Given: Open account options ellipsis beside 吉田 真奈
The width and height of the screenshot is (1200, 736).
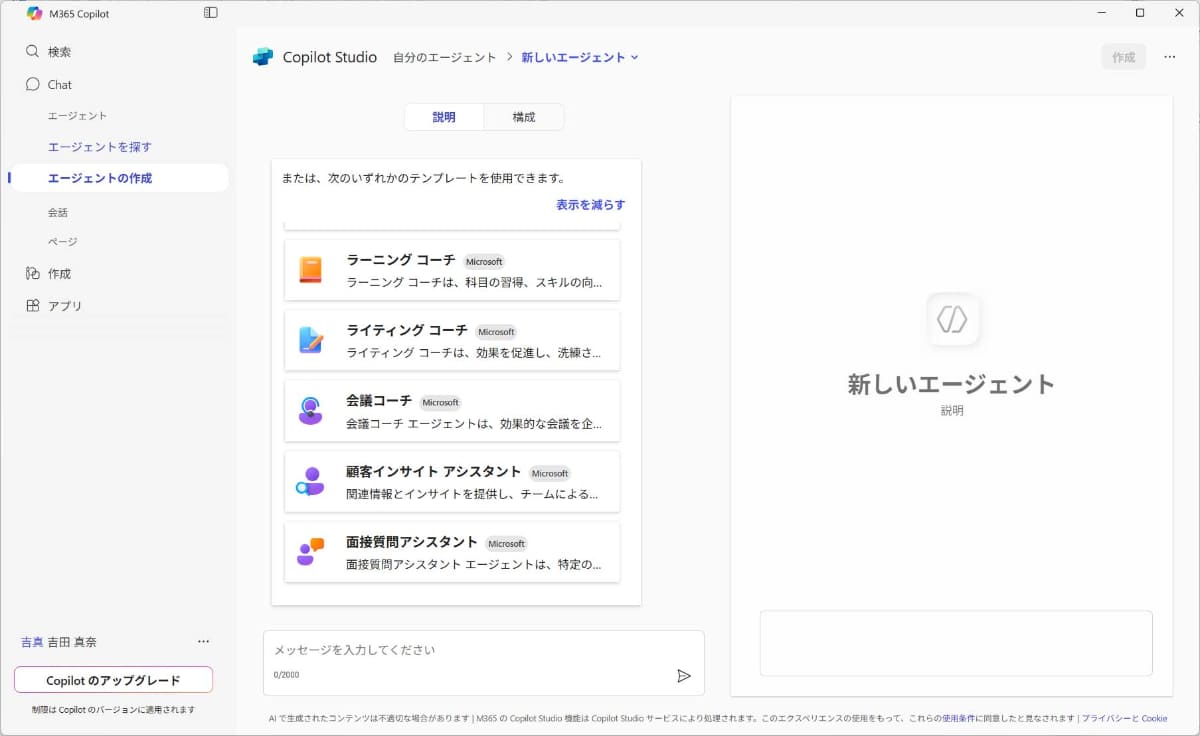Looking at the screenshot, I should tap(203, 642).
